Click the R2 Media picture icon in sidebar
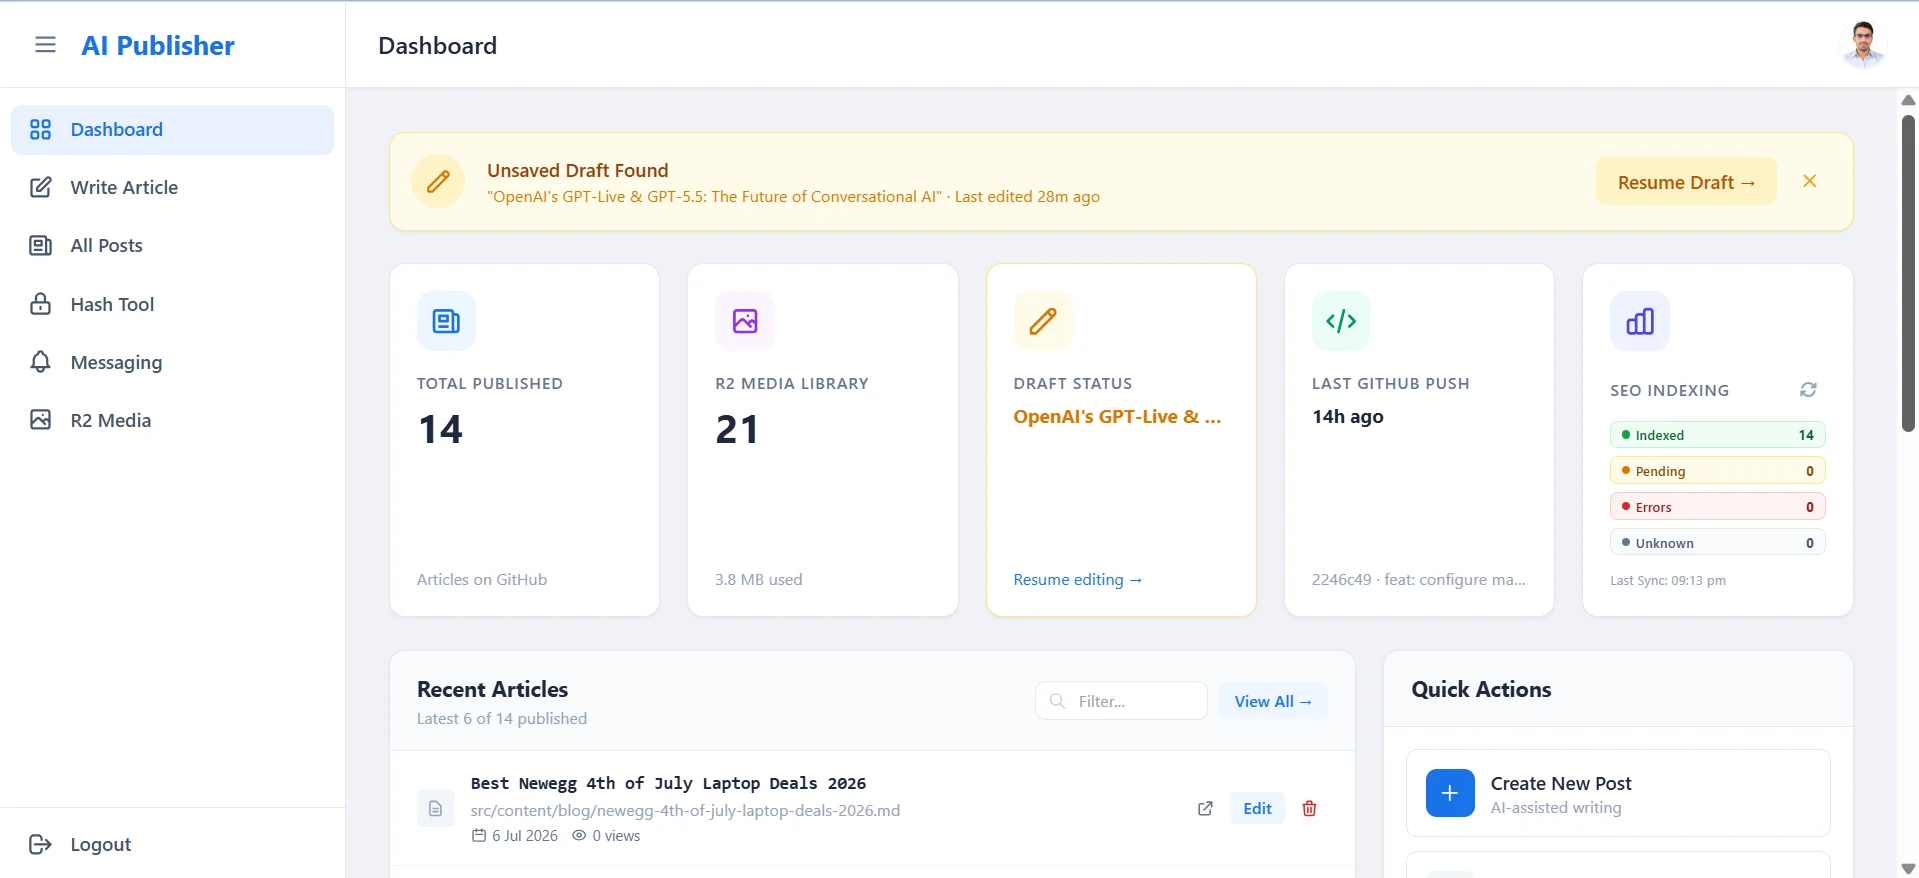Viewport: 1919px width, 878px height. tap(40, 420)
